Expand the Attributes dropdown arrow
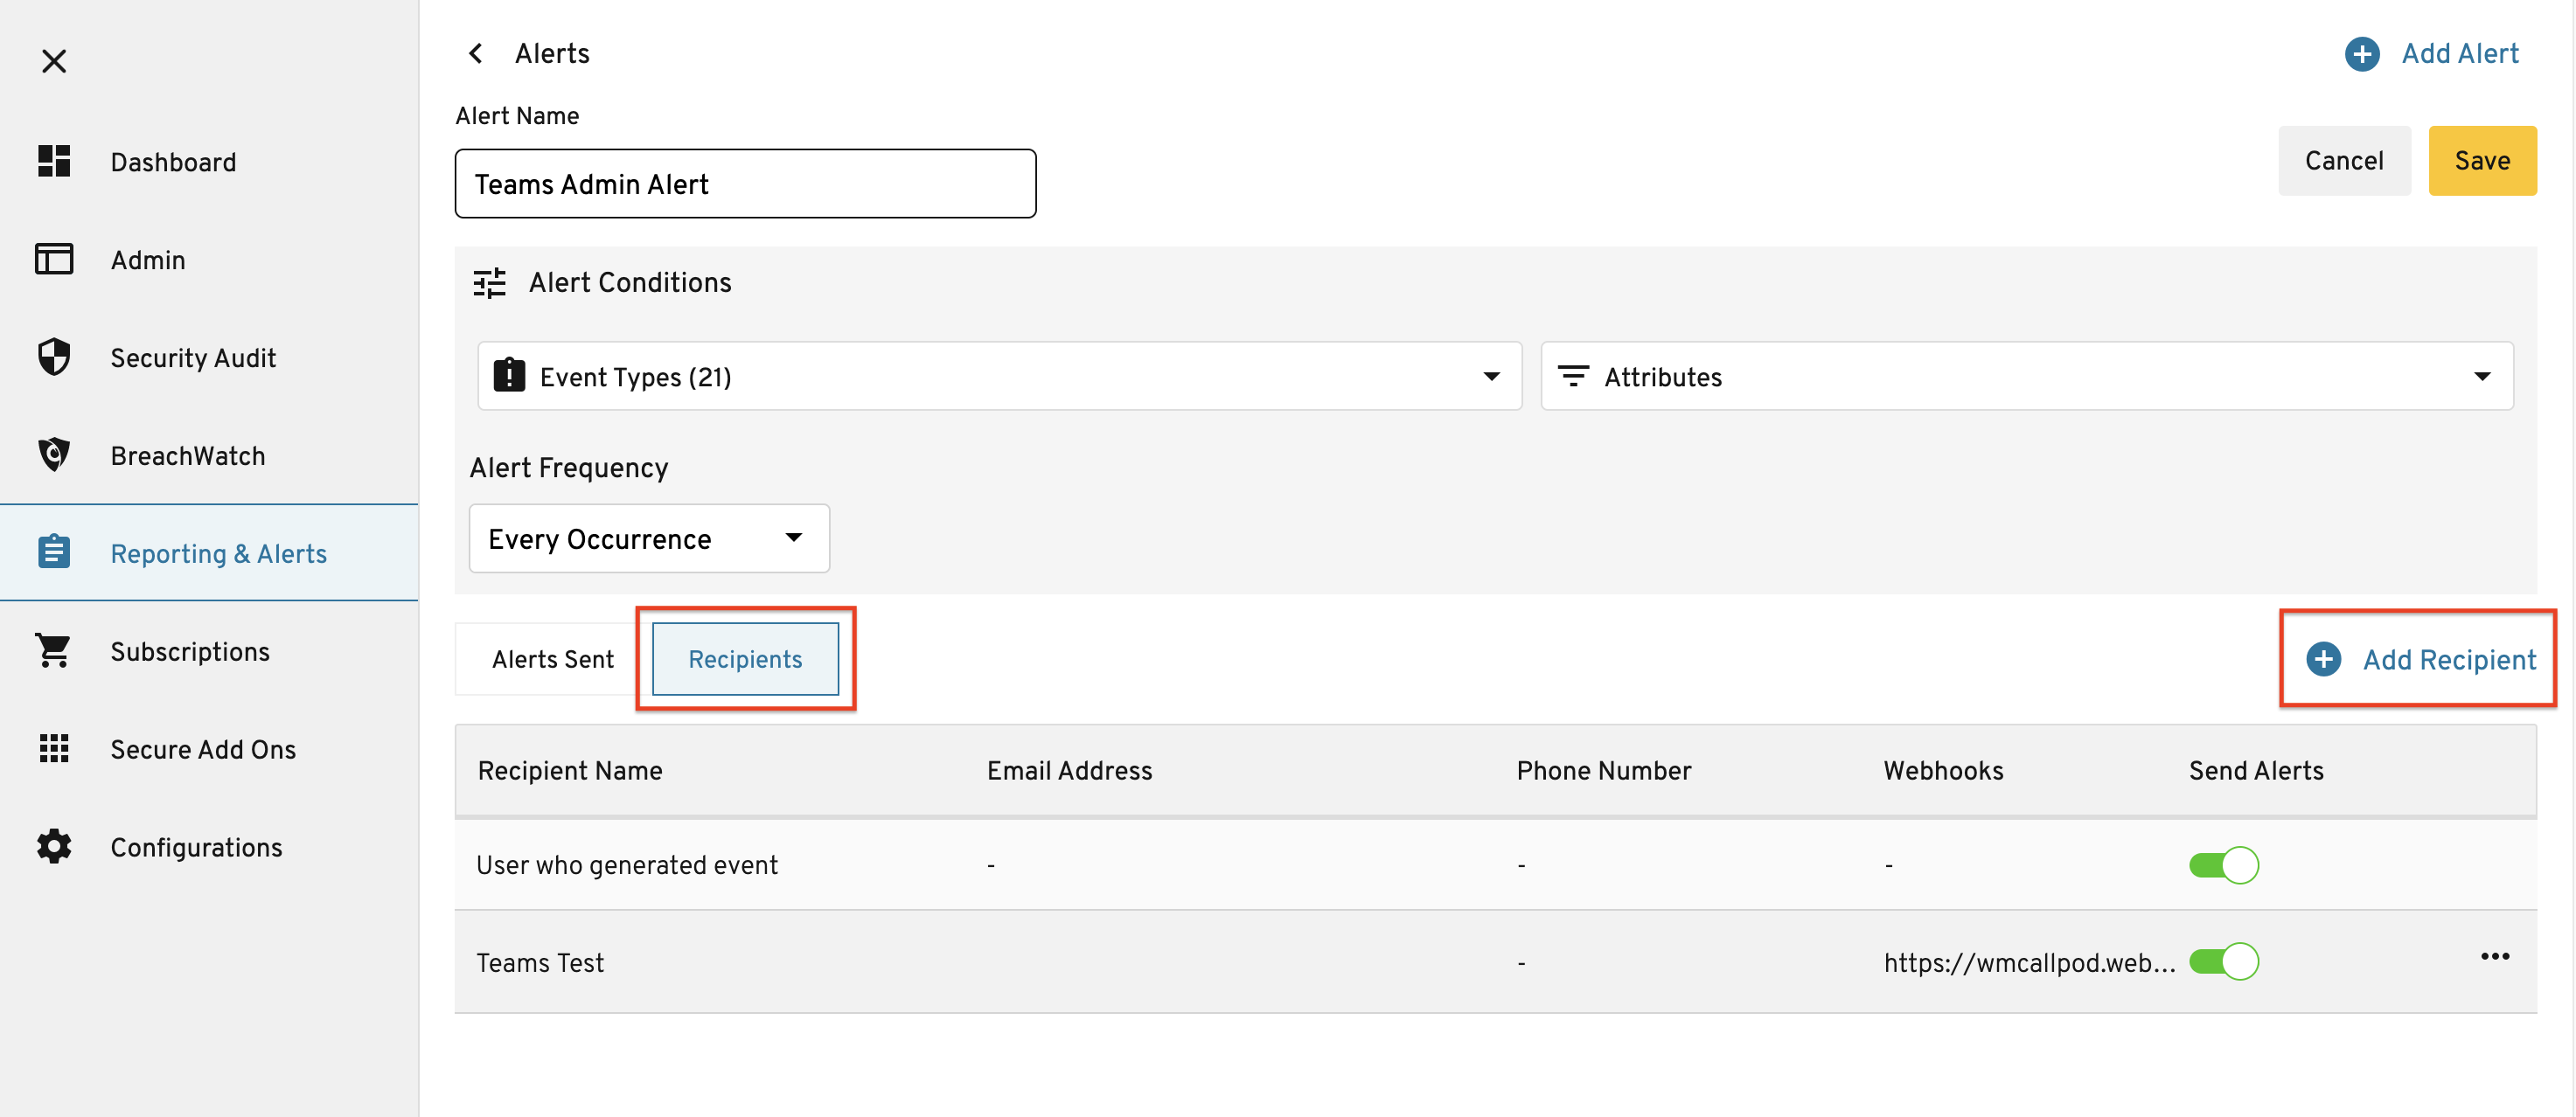 tap(2482, 376)
